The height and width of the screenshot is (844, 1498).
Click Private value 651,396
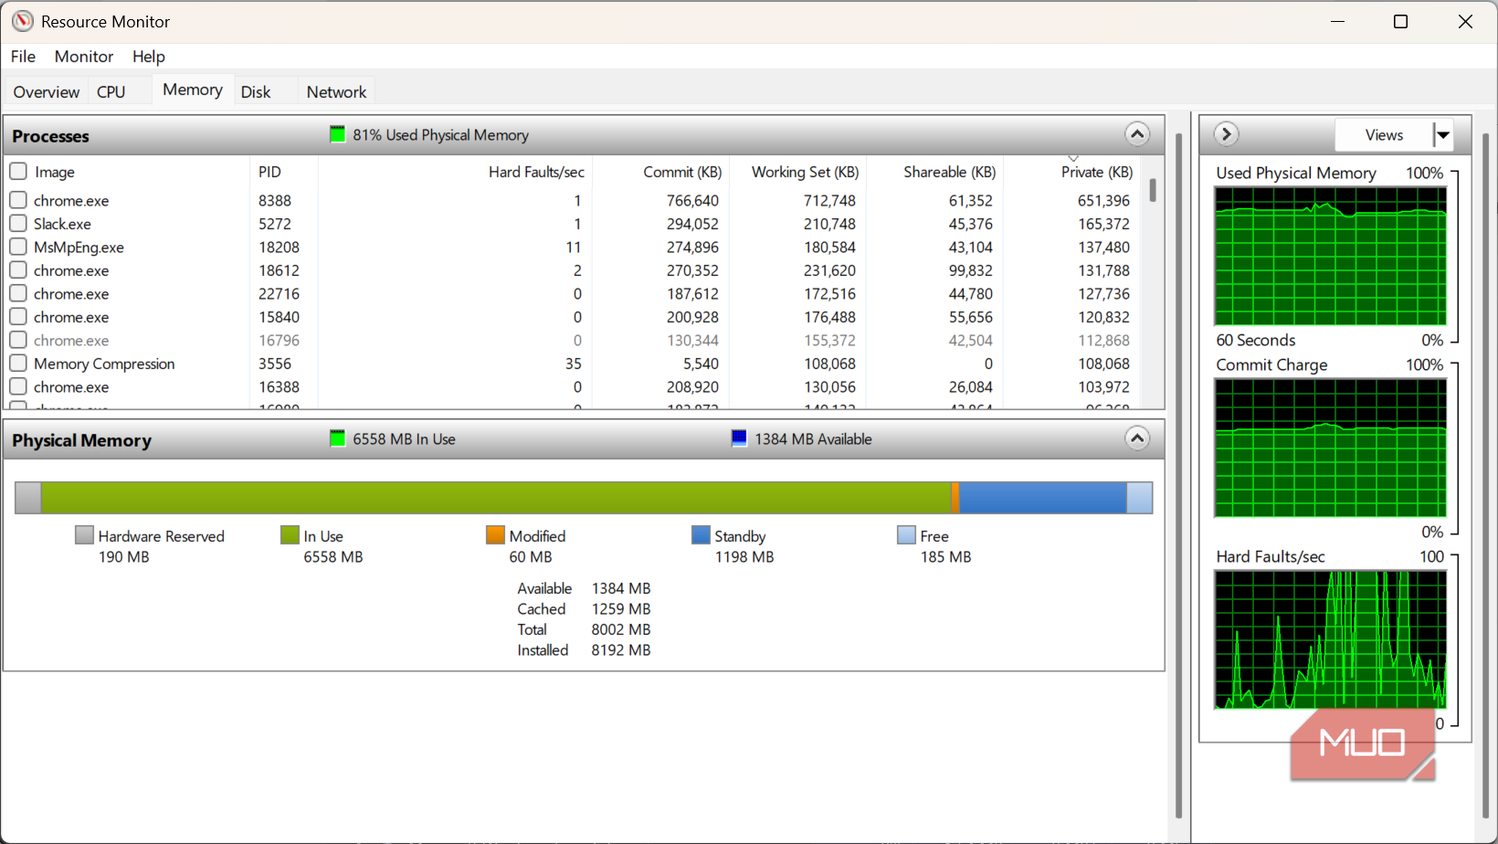(1104, 201)
